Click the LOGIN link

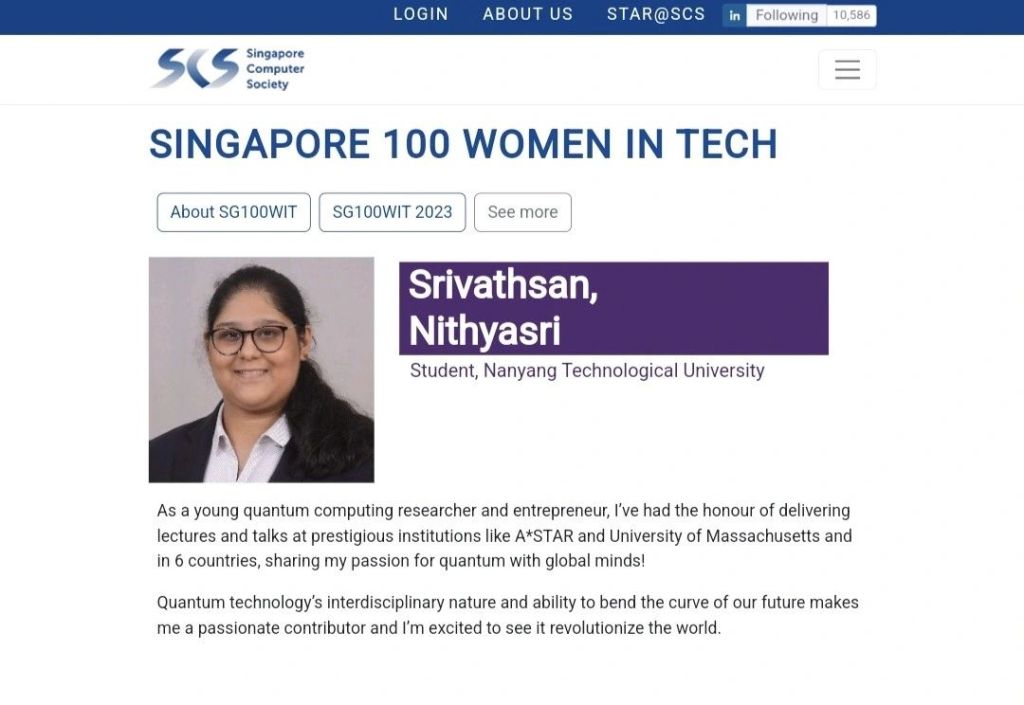coord(420,14)
